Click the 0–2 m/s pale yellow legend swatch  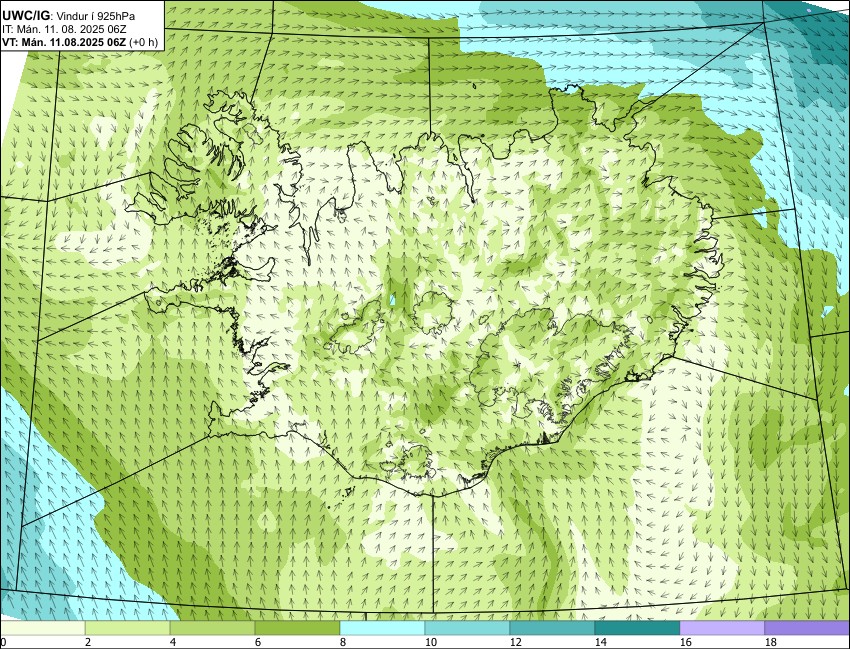[x=43, y=628]
